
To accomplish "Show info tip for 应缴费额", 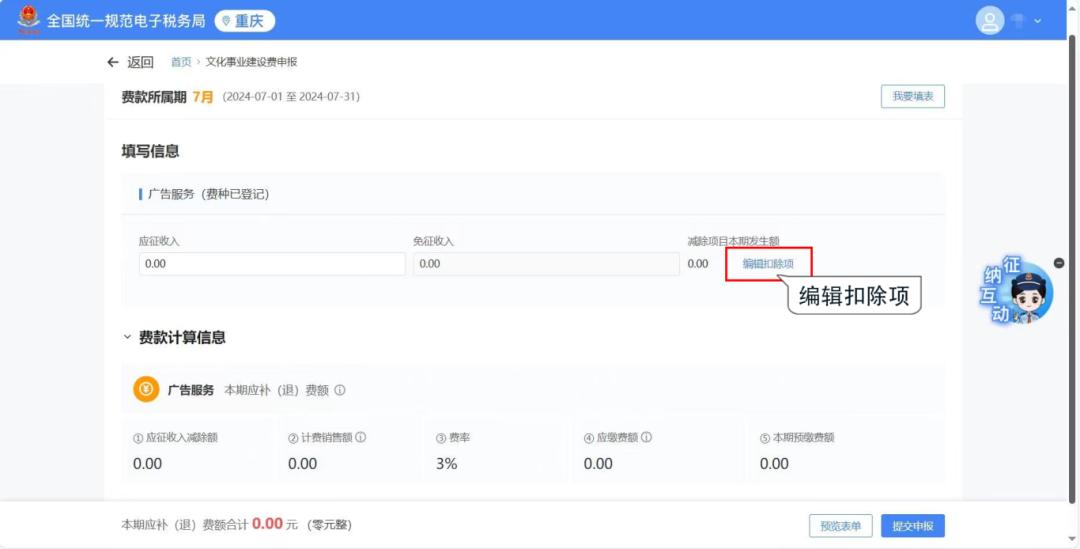I will (647, 437).
